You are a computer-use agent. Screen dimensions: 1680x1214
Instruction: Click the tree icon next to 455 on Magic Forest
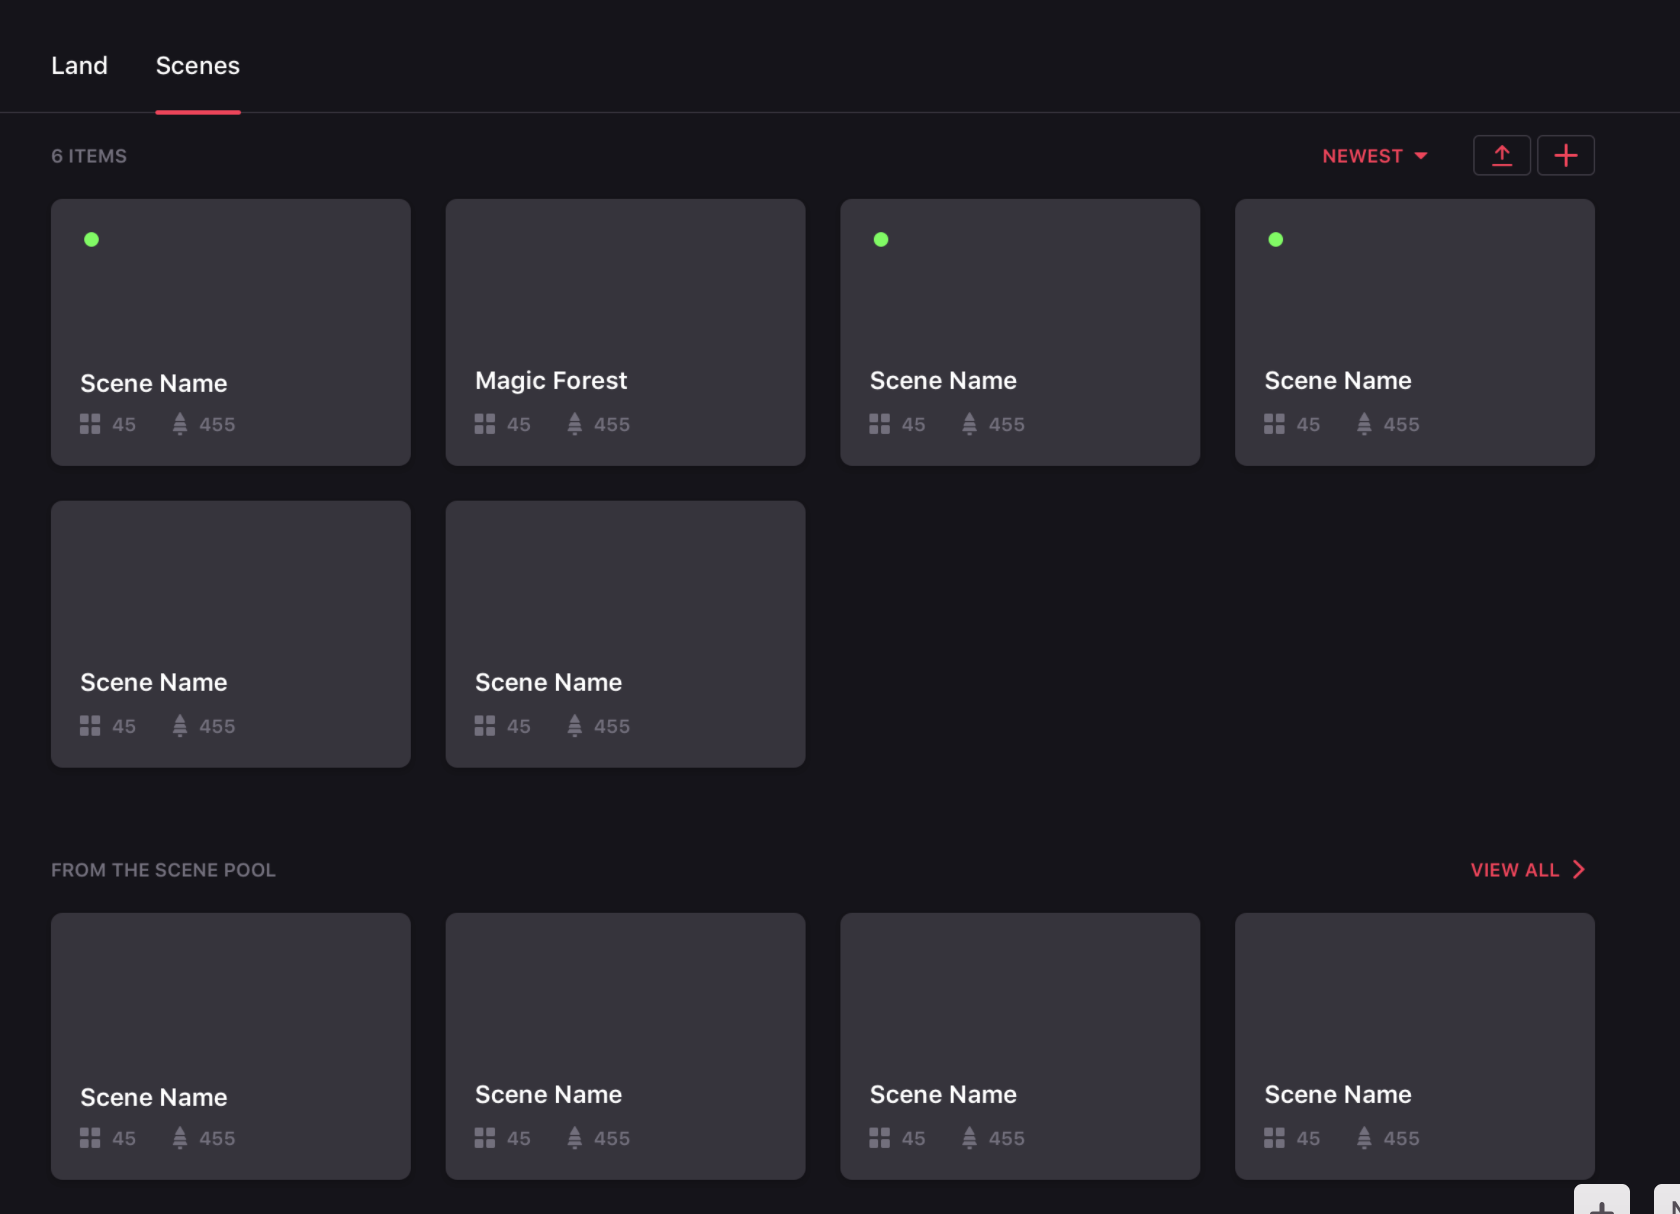tap(575, 423)
